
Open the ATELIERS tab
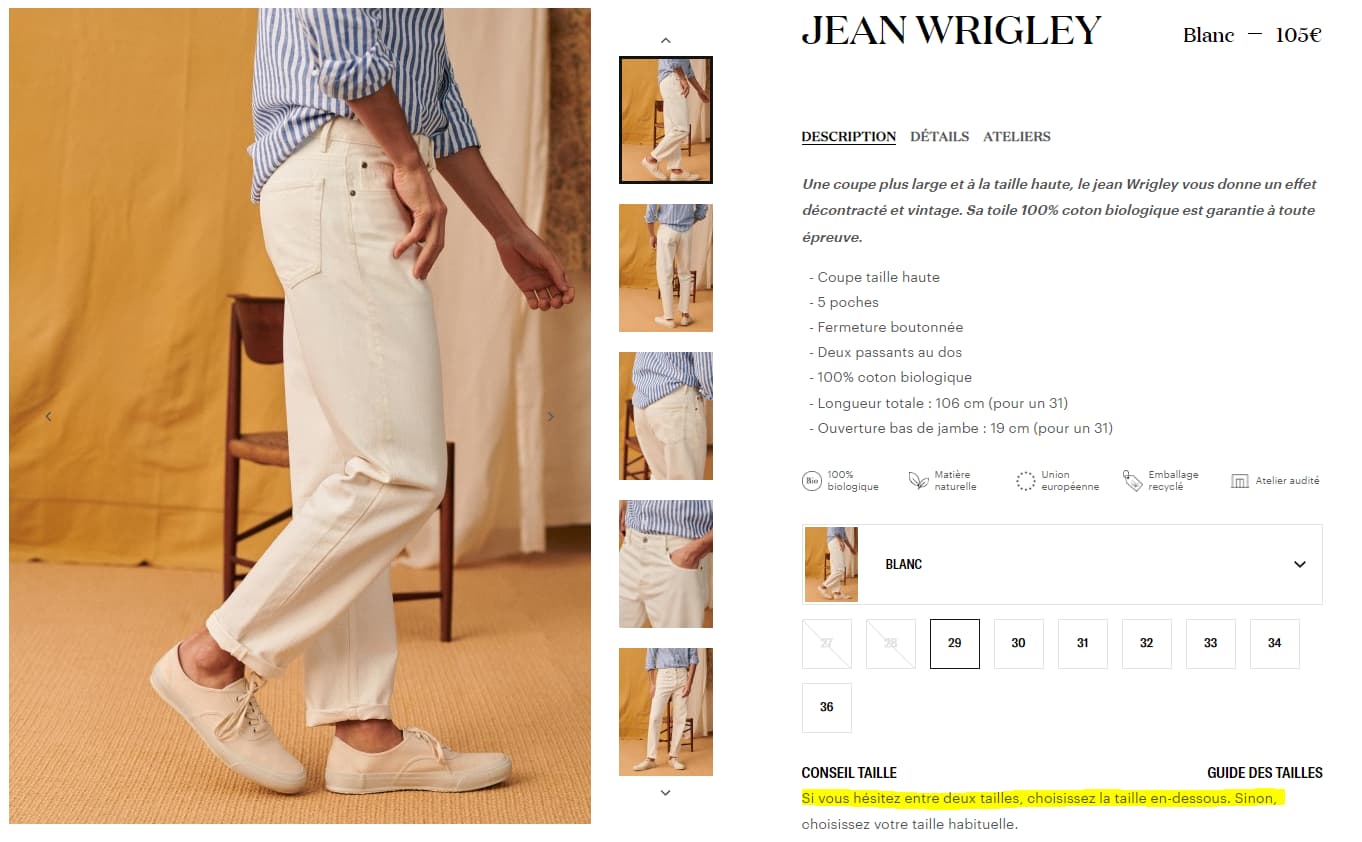tap(1017, 137)
